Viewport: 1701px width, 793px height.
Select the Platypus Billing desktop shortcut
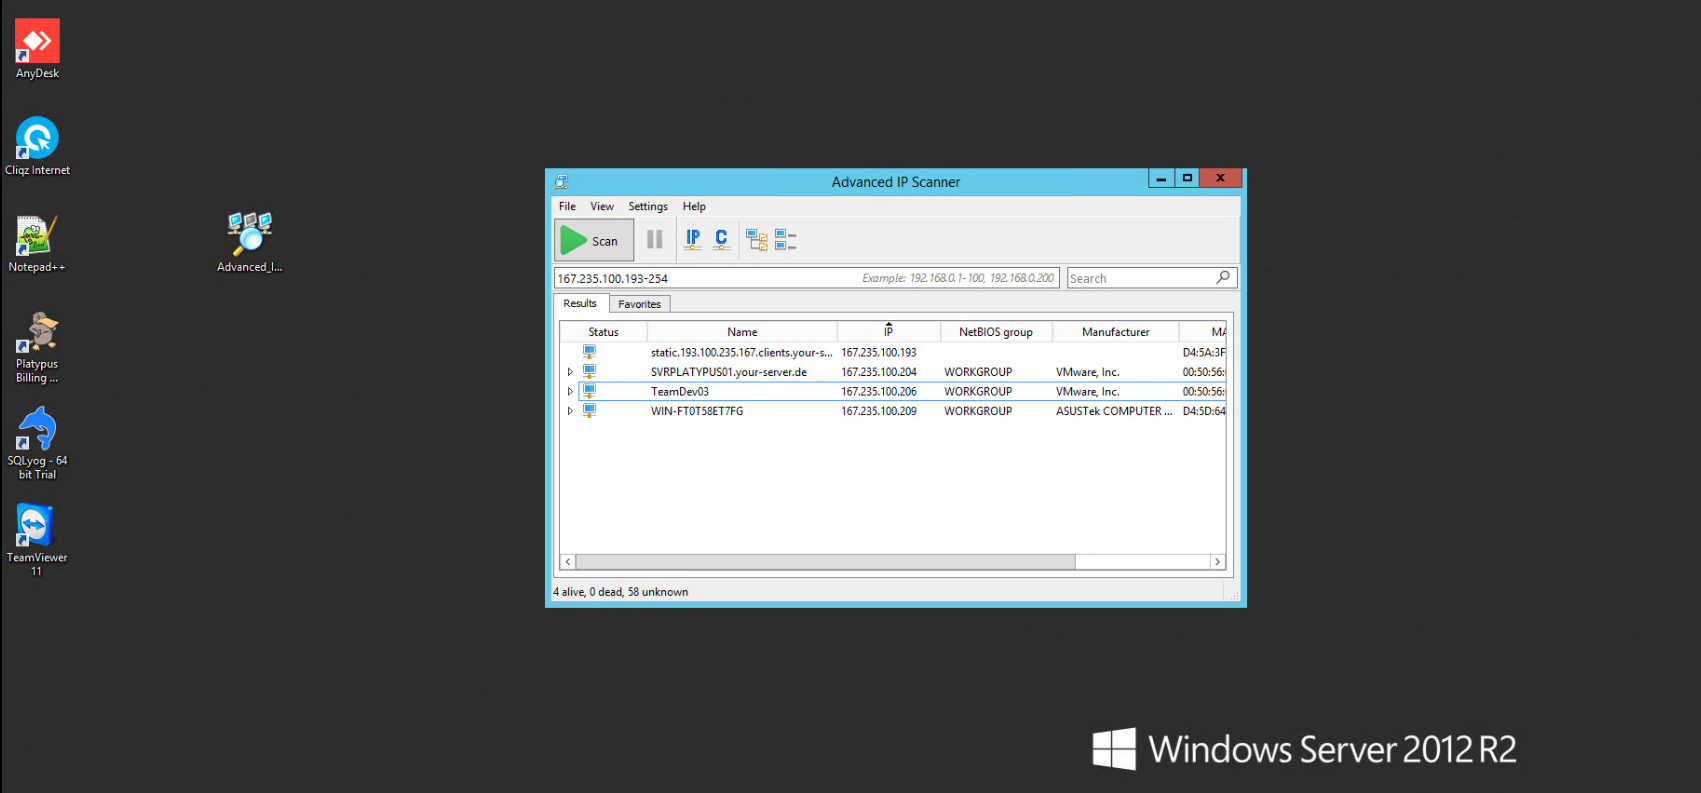pos(37,347)
